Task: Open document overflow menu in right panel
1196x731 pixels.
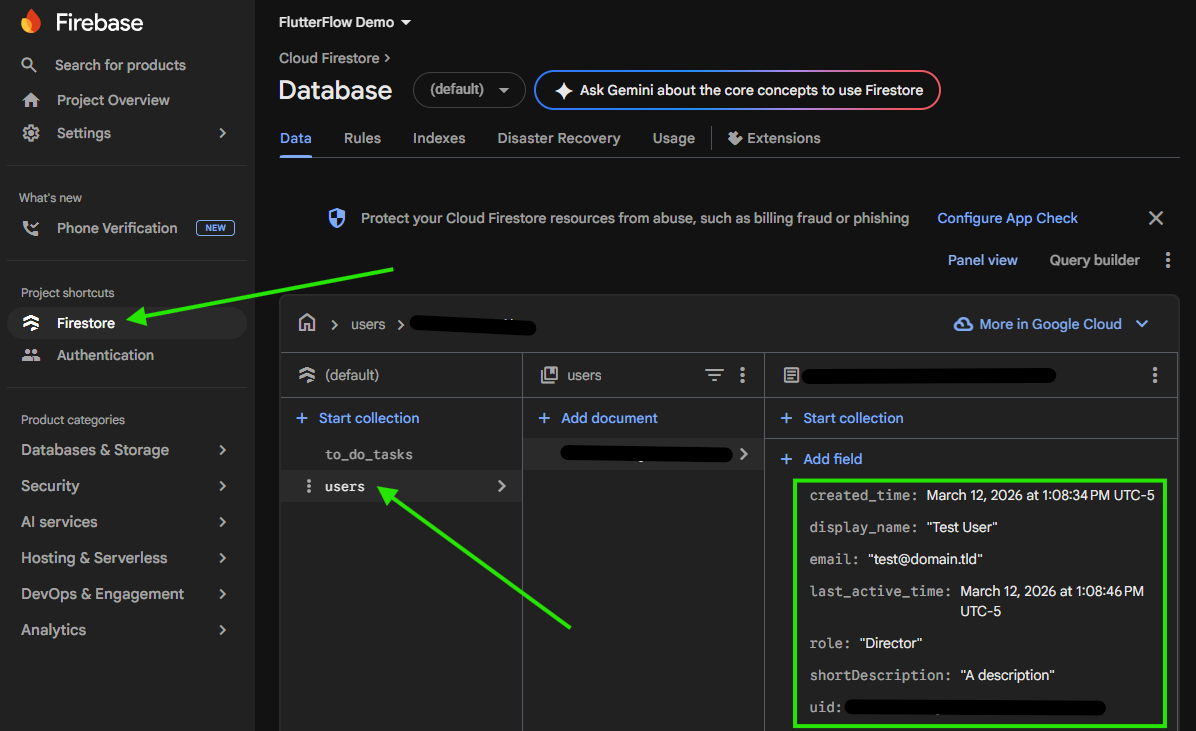Action: [1155, 375]
